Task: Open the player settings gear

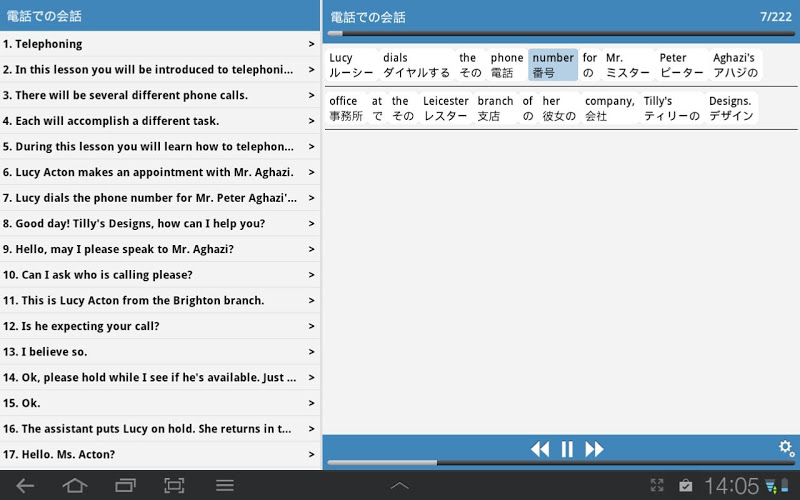Action: [786, 448]
